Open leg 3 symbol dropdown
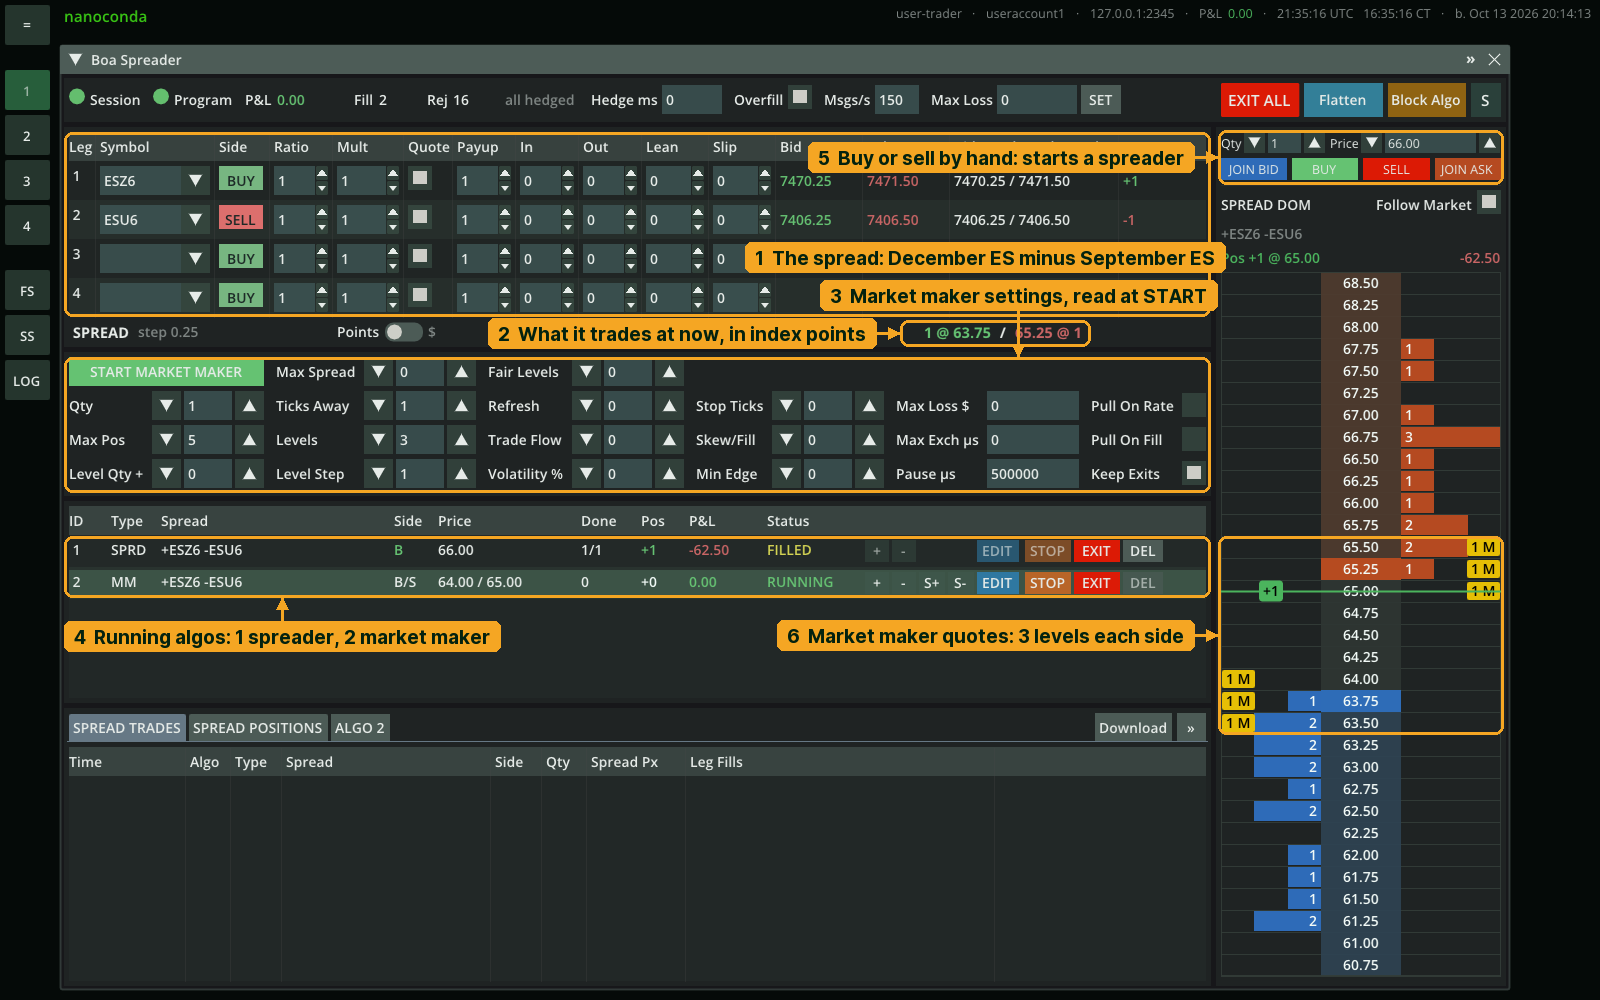Image resolution: width=1600 pixels, height=1000 pixels. tap(196, 259)
